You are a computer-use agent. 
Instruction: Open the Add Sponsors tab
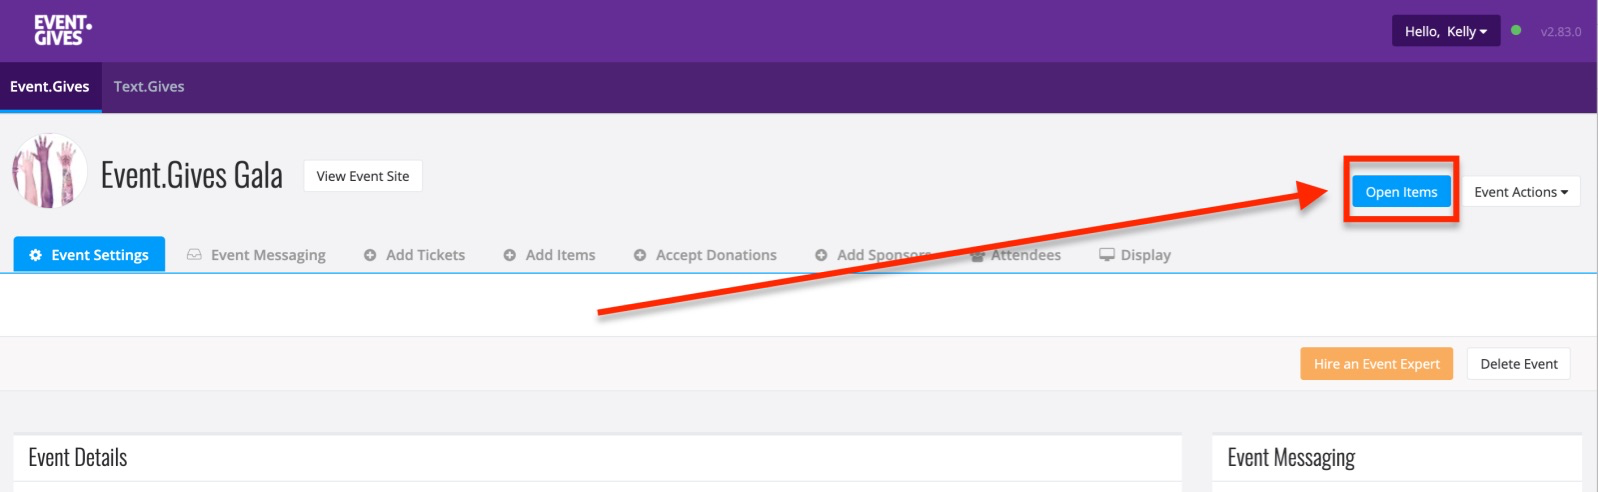[873, 255]
